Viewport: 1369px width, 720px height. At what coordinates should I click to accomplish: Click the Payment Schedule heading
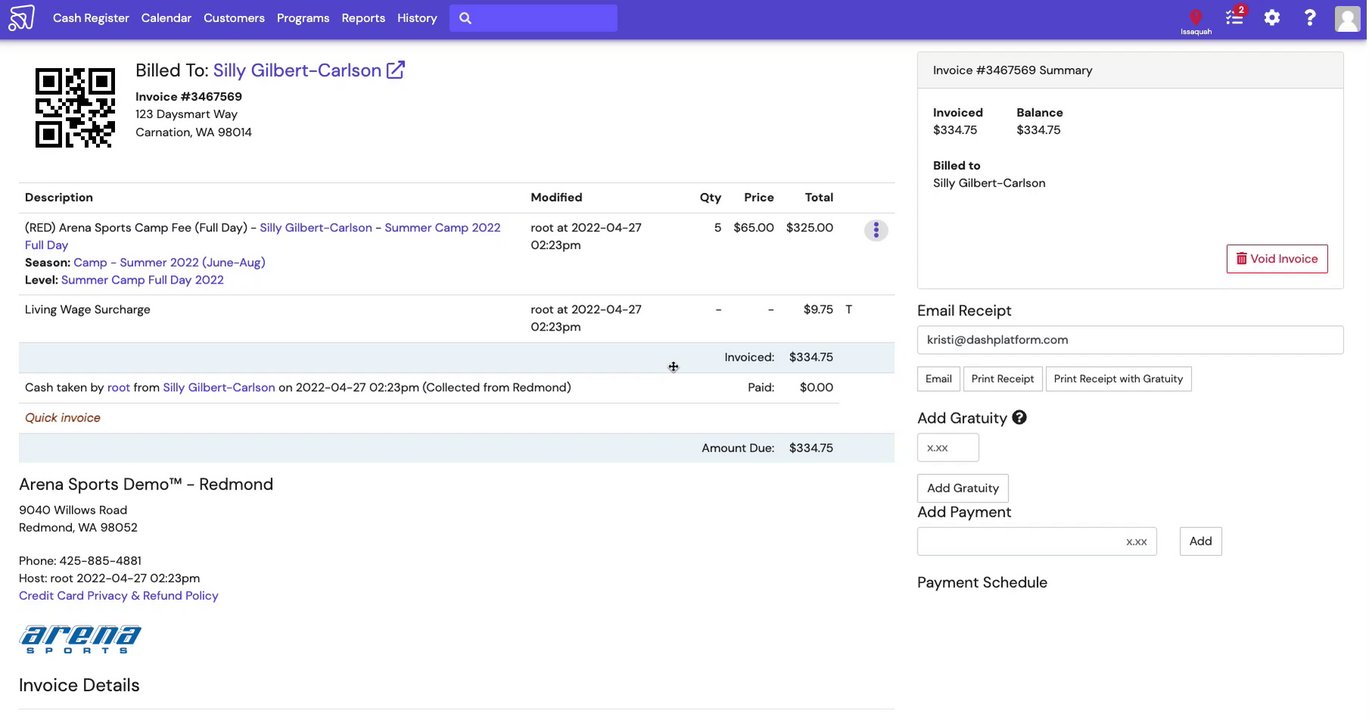click(982, 583)
